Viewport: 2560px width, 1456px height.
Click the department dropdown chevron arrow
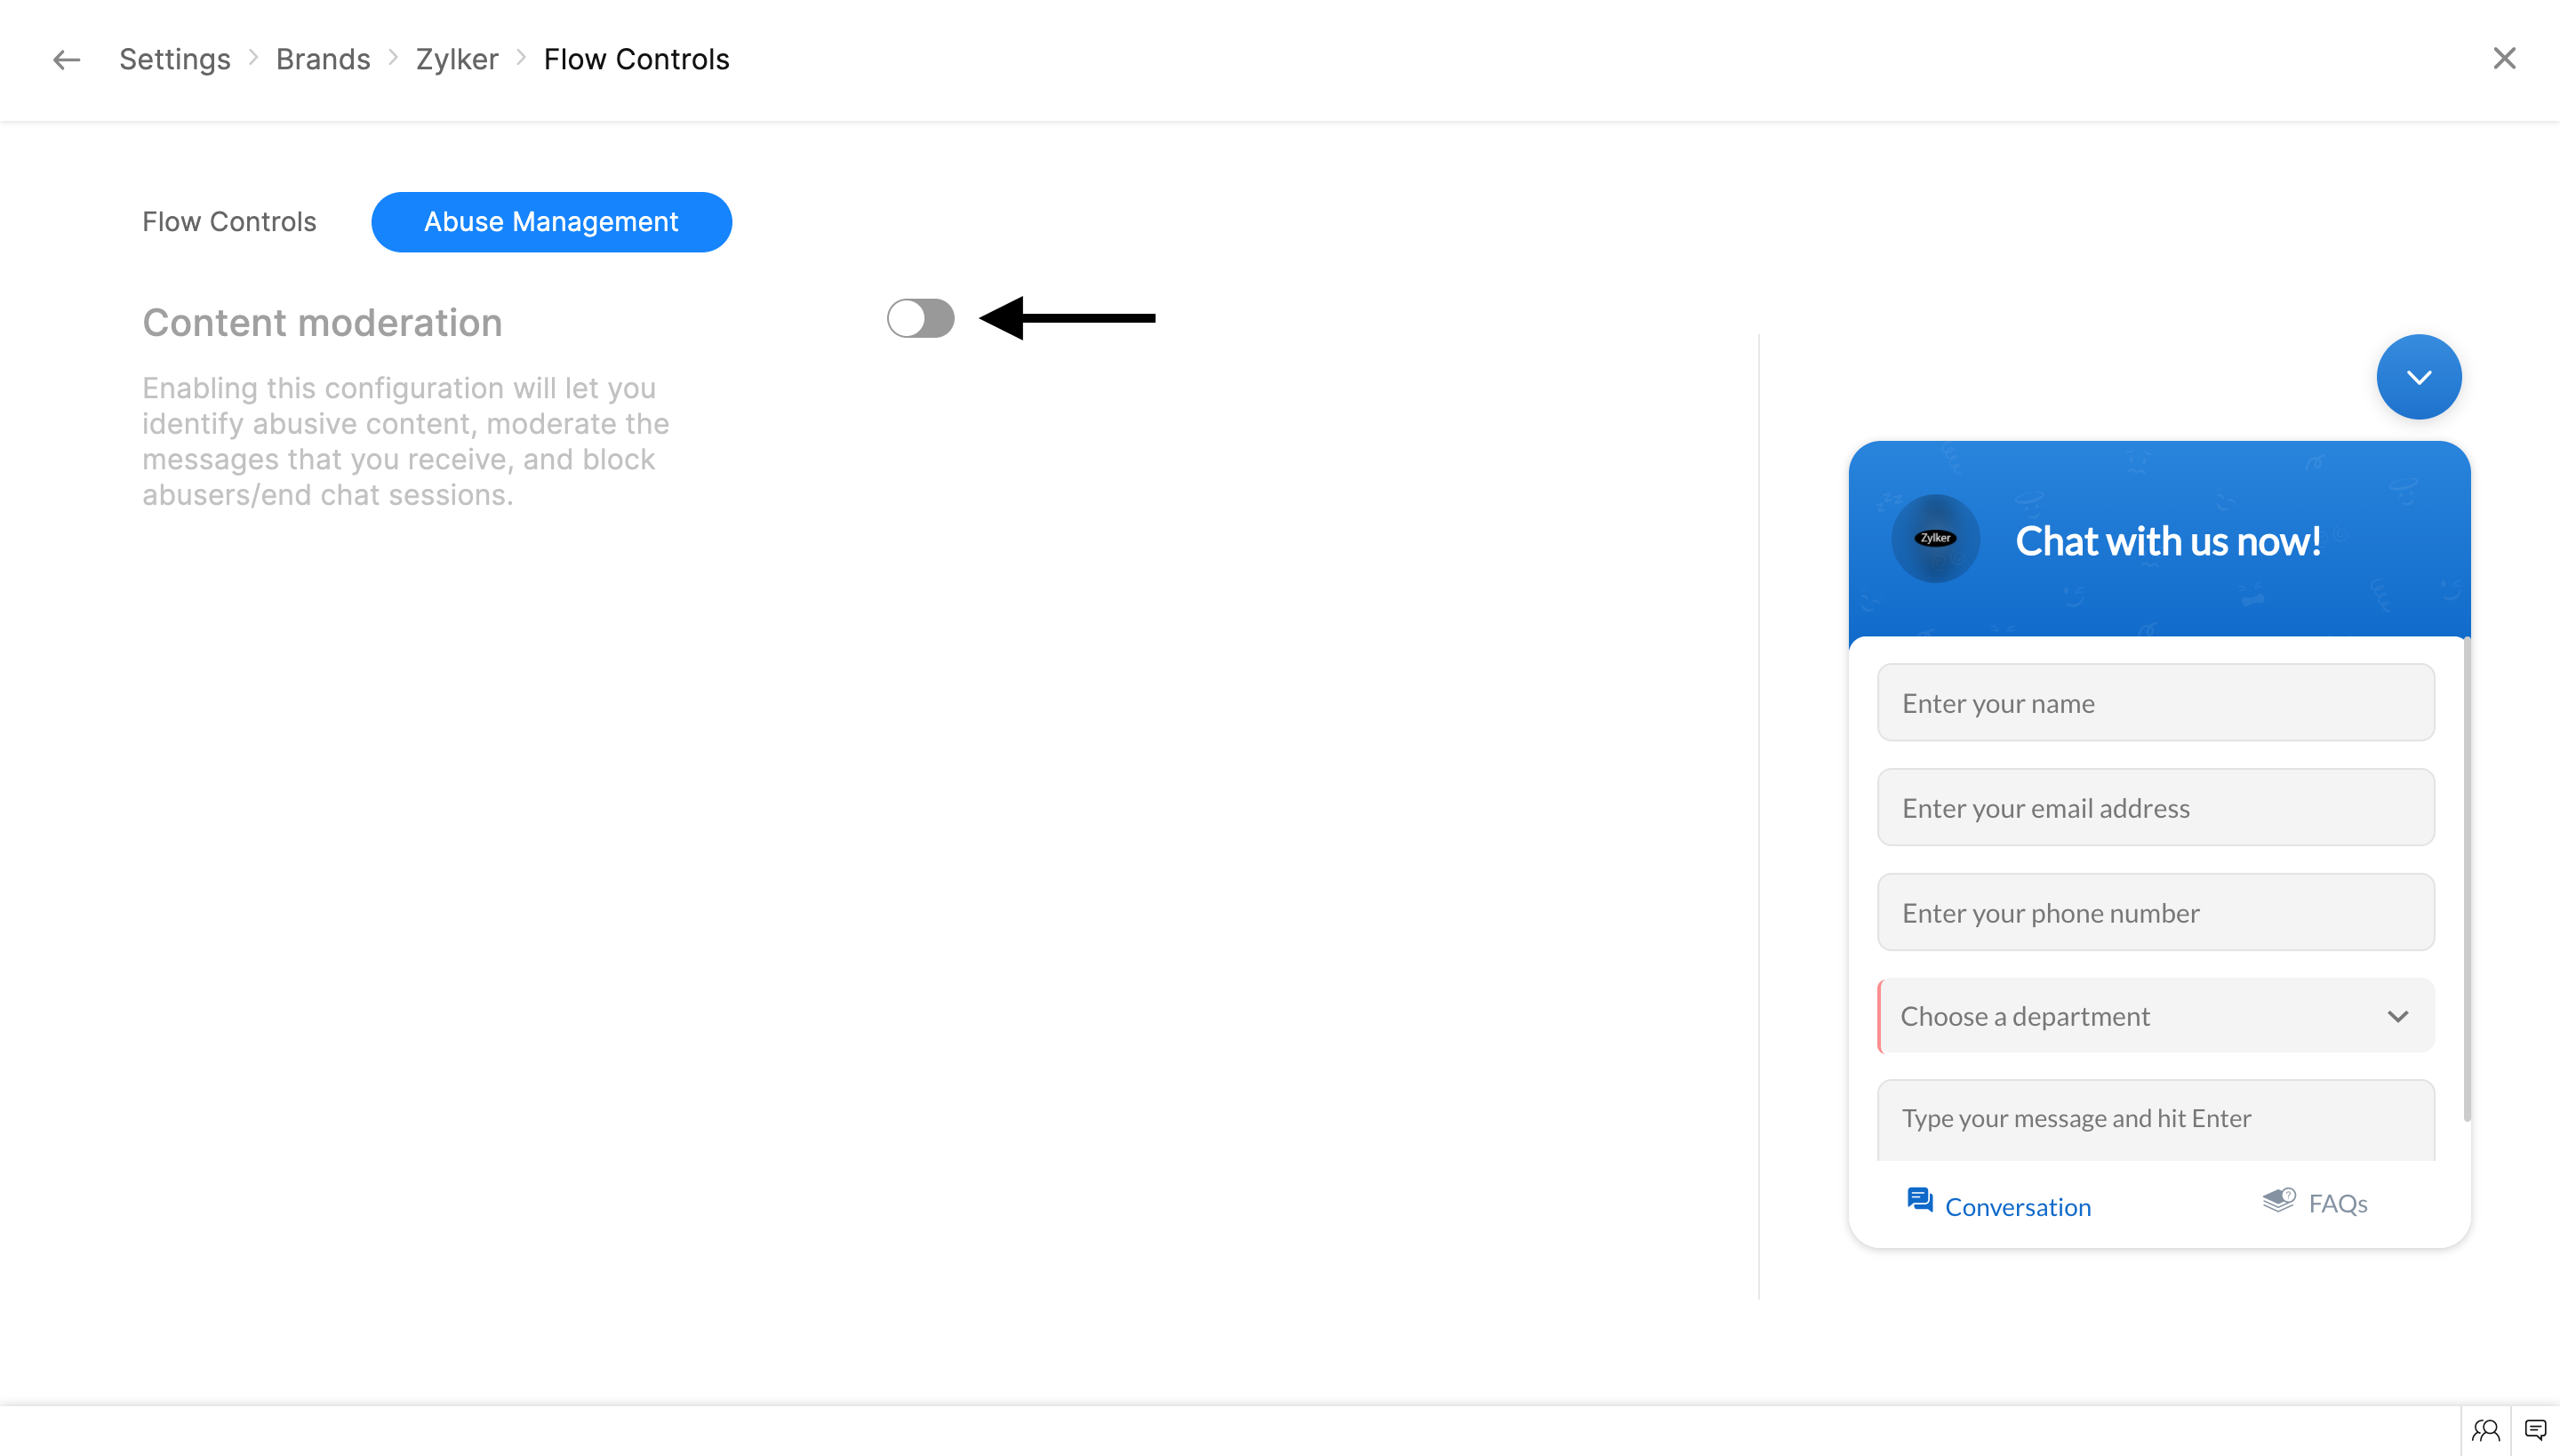coord(2397,1016)
